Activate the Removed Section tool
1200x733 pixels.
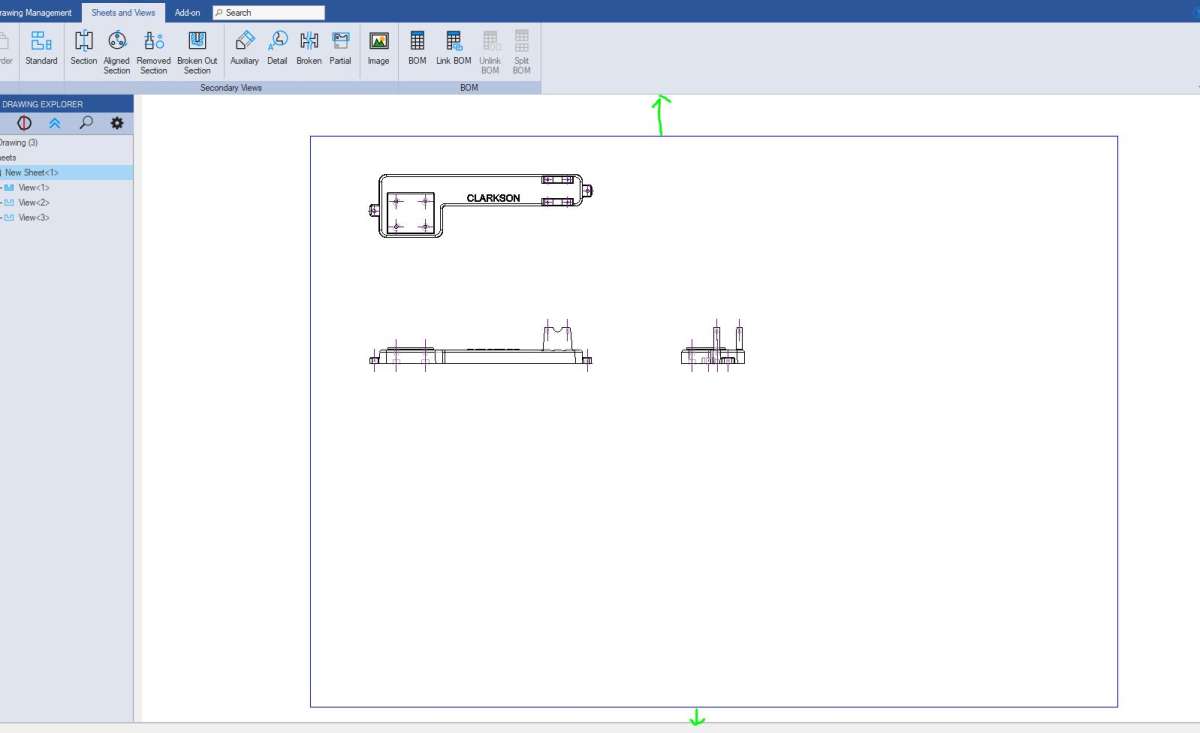pyautogui.click(x=154, y=52)
